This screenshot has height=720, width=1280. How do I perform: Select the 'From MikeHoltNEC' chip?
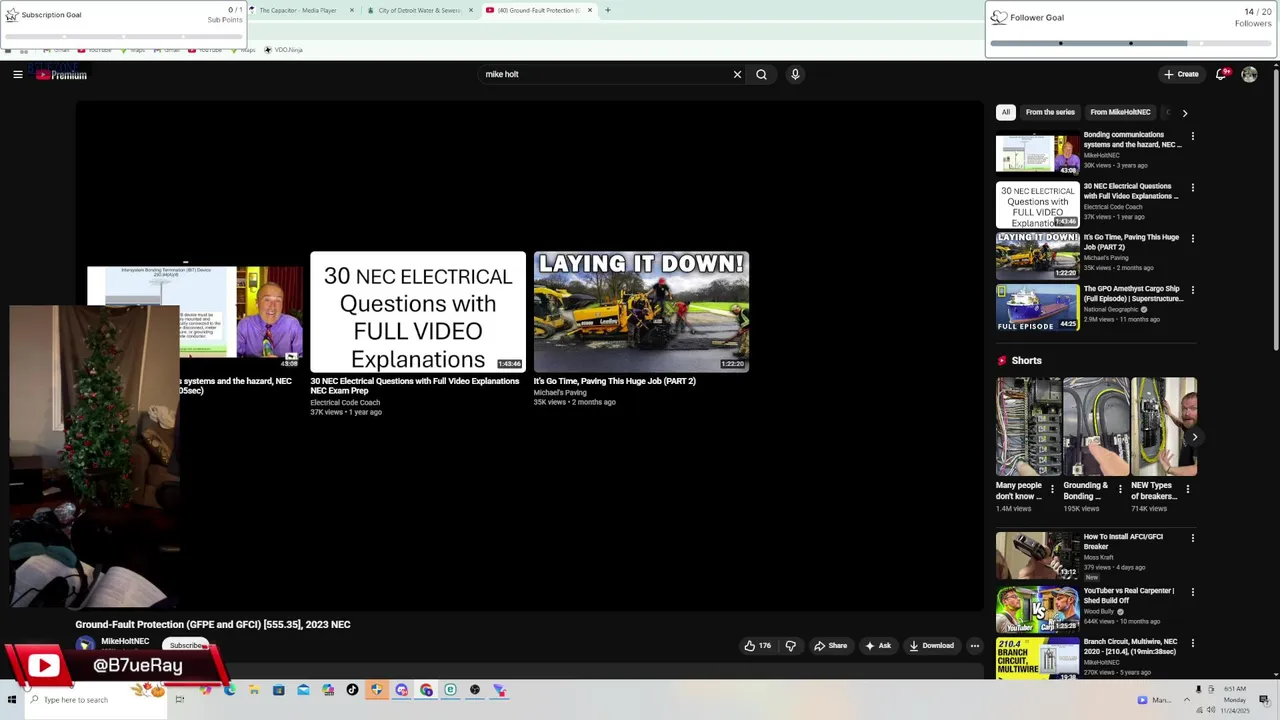[x=1120, y=112]
